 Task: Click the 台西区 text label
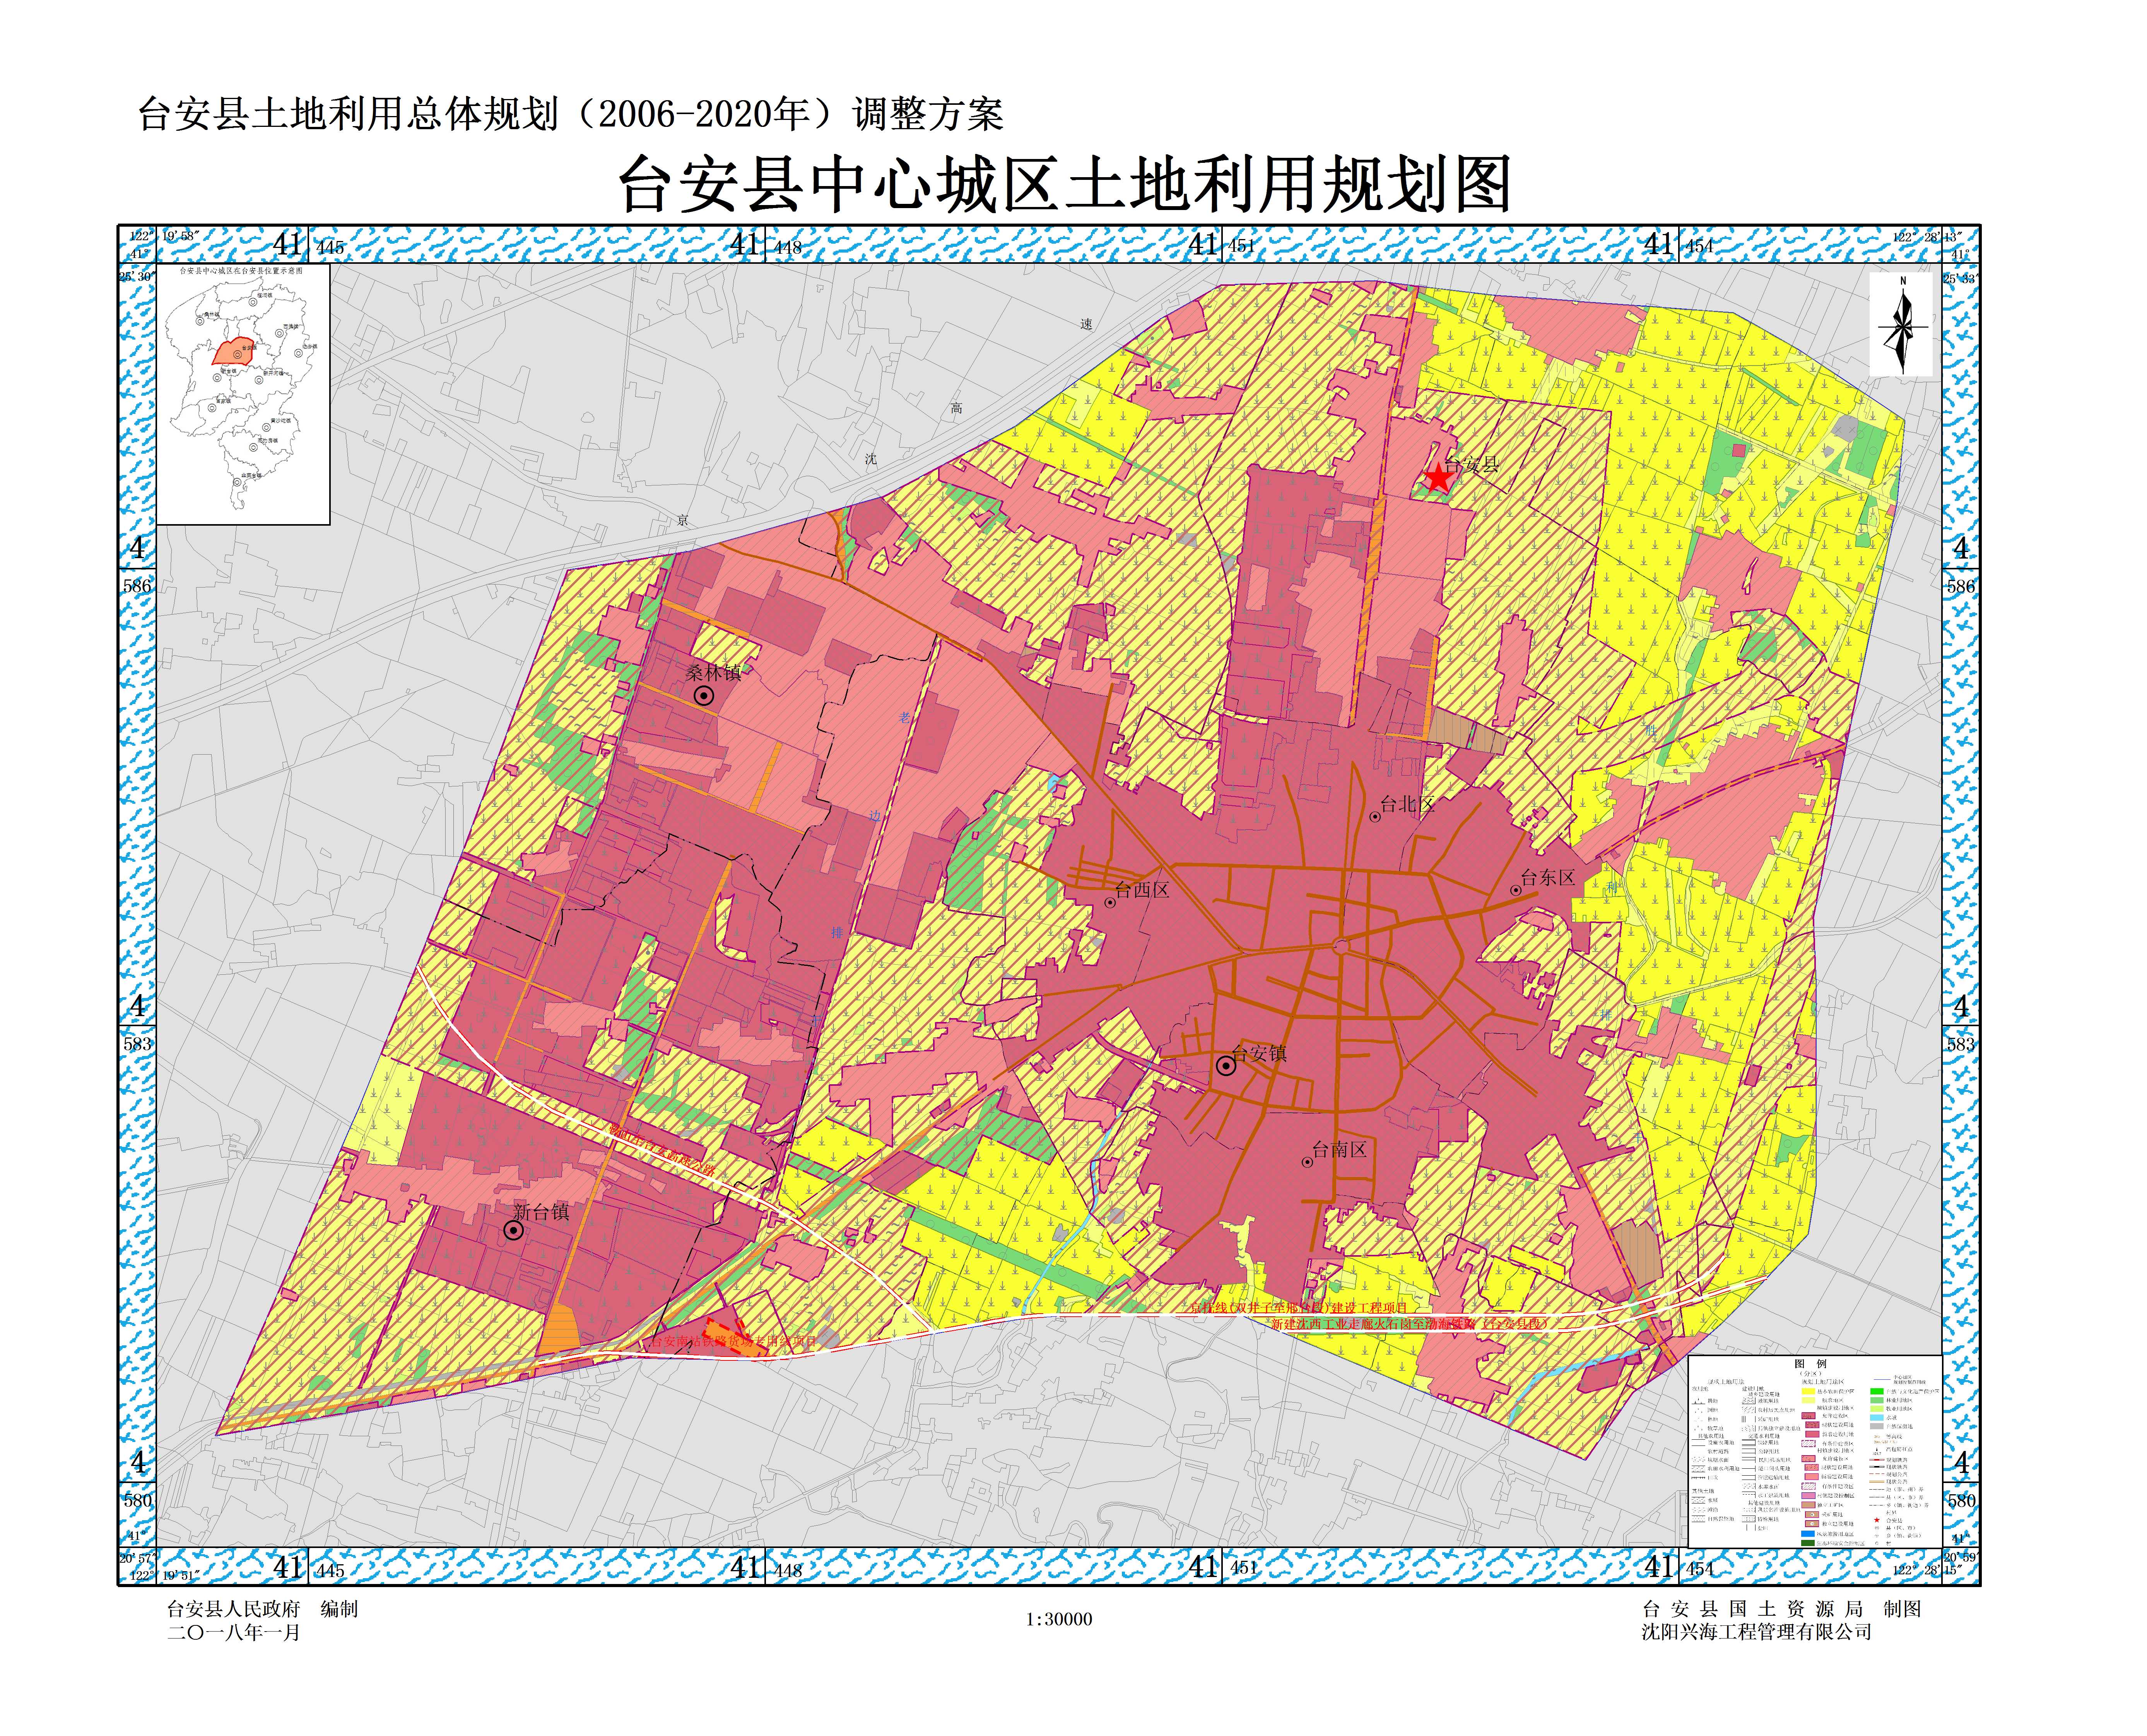coord(1142,890)
